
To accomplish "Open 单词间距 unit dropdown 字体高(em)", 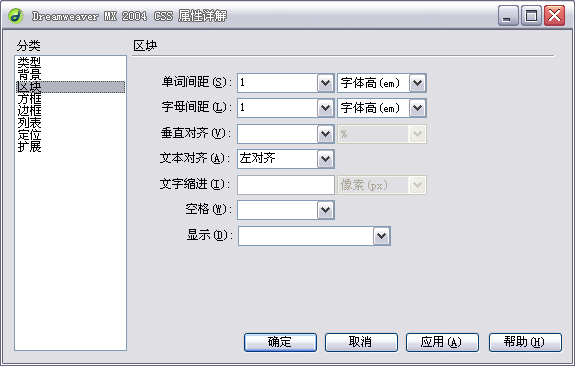I will [x=417, y=83].
